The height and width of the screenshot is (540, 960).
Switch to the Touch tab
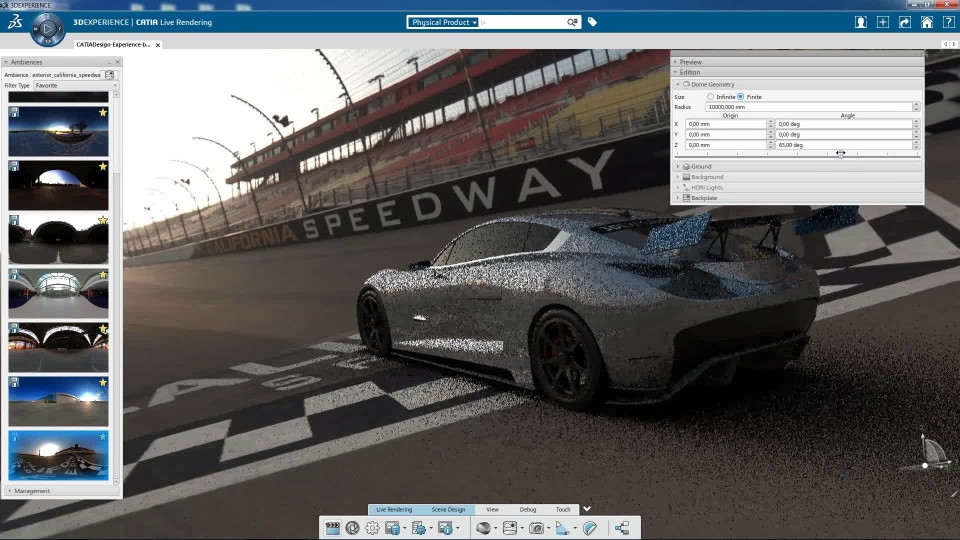point(563,509)
